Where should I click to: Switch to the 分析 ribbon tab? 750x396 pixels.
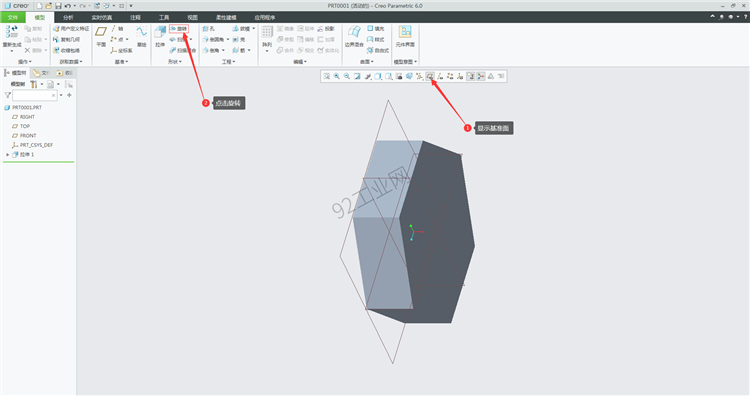point(68,17)
